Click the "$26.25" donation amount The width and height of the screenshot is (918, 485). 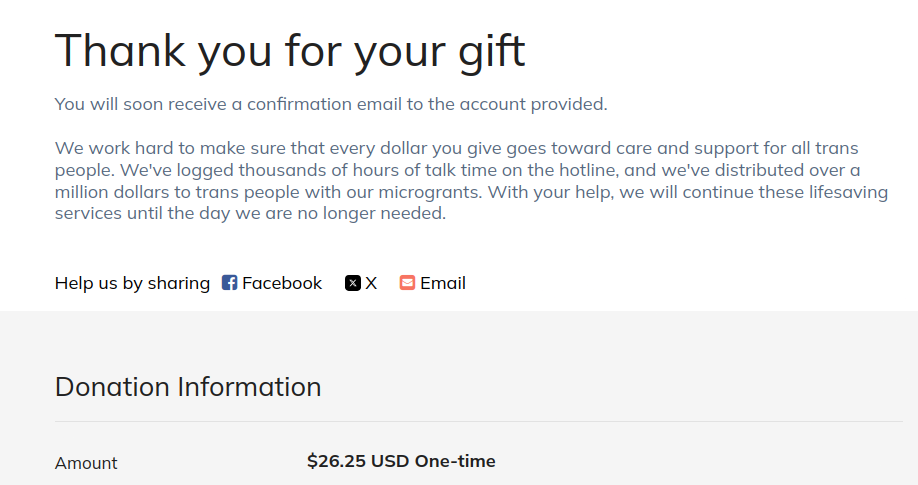click(x=337, y=461)
